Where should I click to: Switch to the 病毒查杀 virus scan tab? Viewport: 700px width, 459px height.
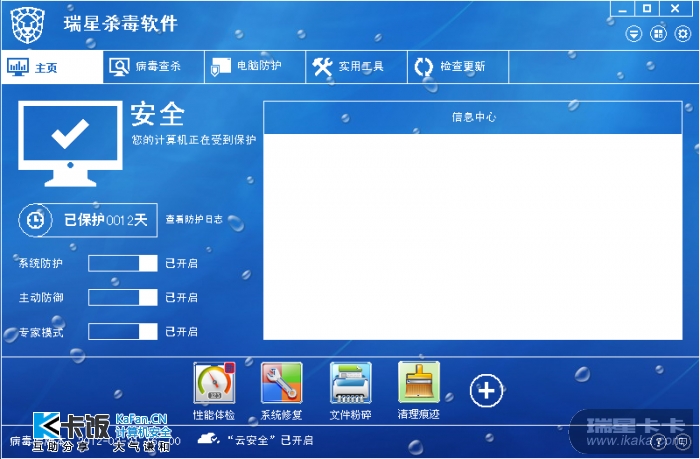154,67
